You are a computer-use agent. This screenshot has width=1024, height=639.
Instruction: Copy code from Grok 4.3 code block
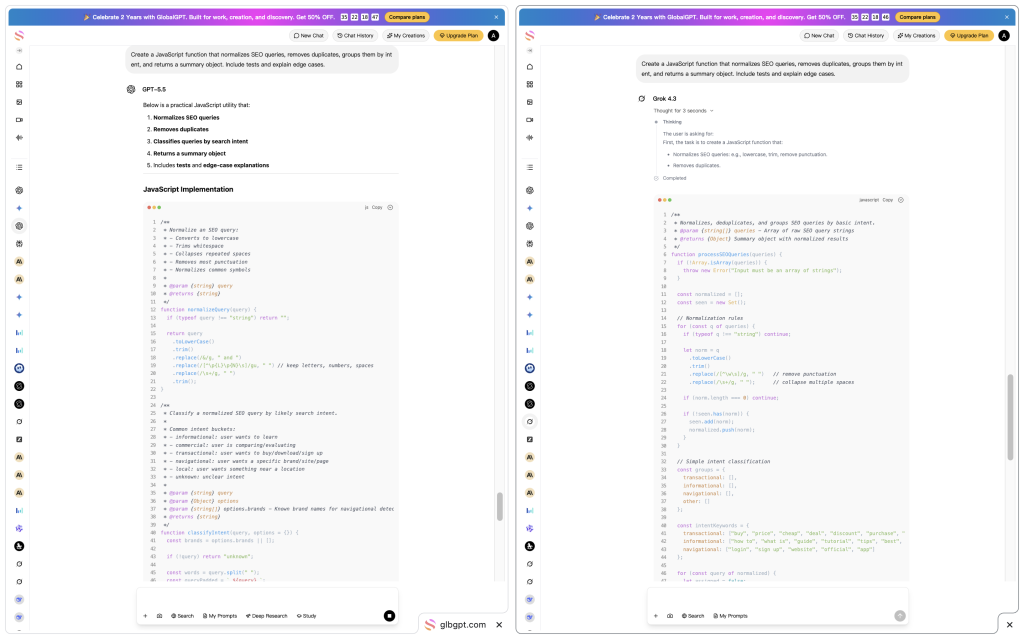coord(888,200)
